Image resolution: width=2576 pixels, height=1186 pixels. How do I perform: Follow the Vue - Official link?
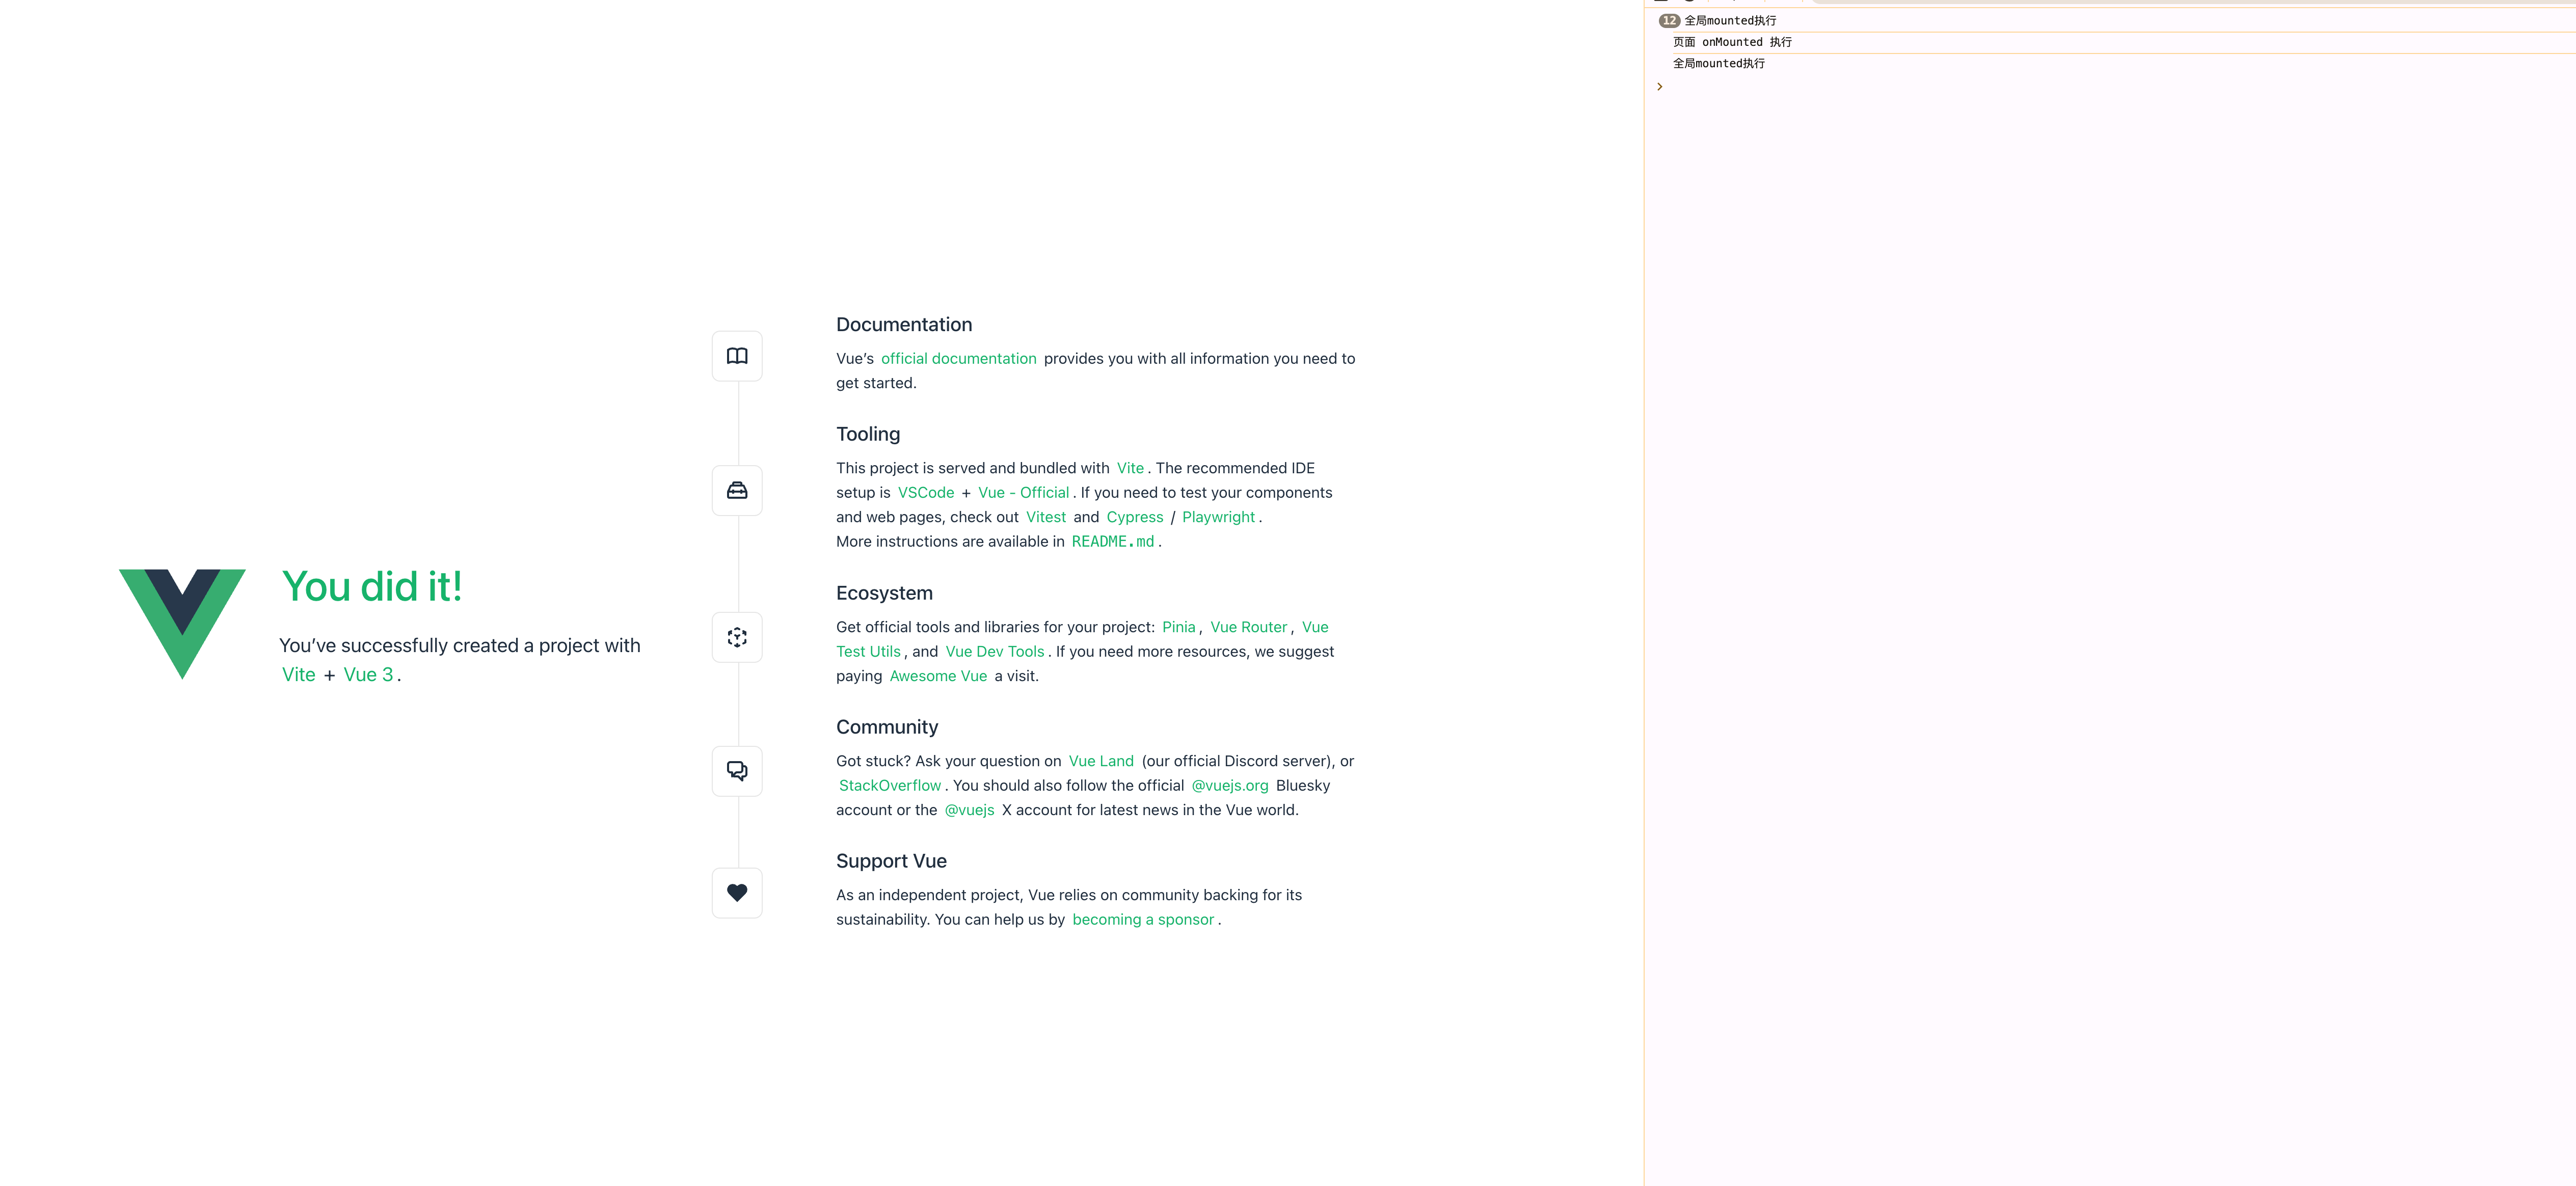[x=1023, y=492]
